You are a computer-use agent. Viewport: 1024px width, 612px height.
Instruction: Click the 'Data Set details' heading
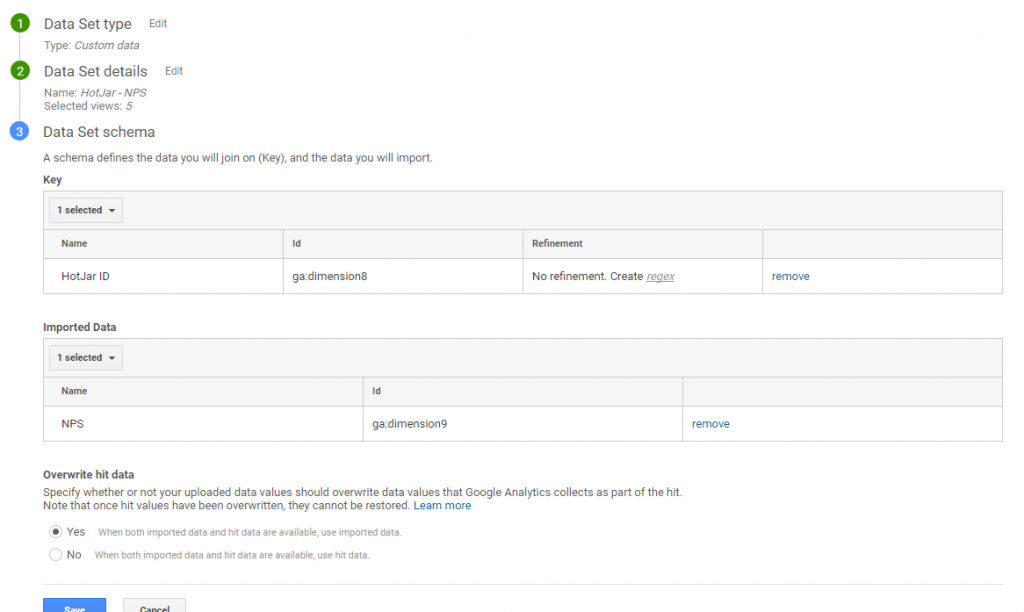pyautogui.click(x=95, y=71)
